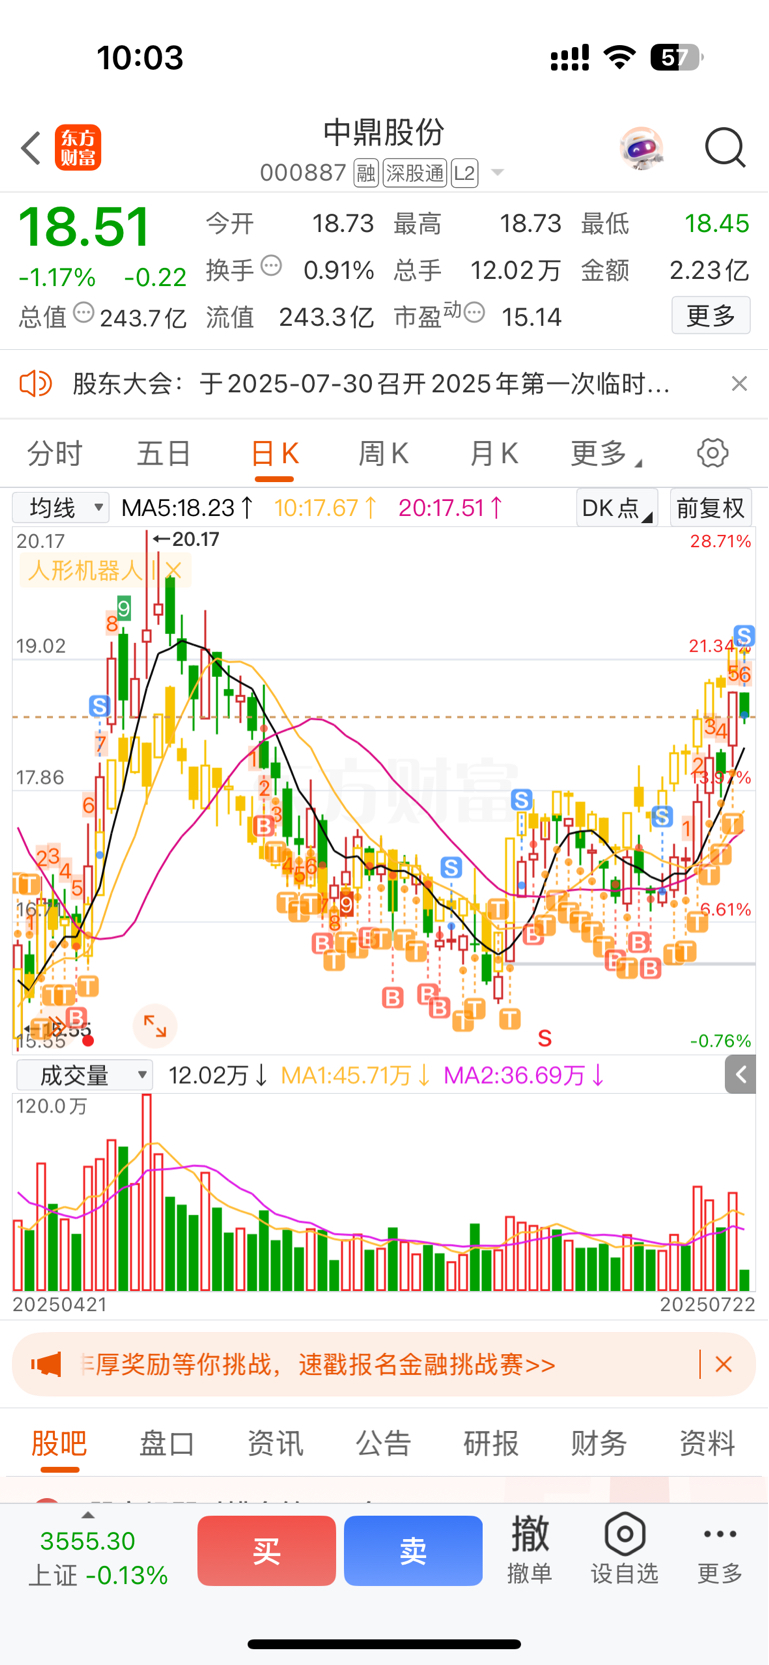Expand the stock title dropdown arrow
Viewport: 769px width, 1665px height.
coord(497,174)
